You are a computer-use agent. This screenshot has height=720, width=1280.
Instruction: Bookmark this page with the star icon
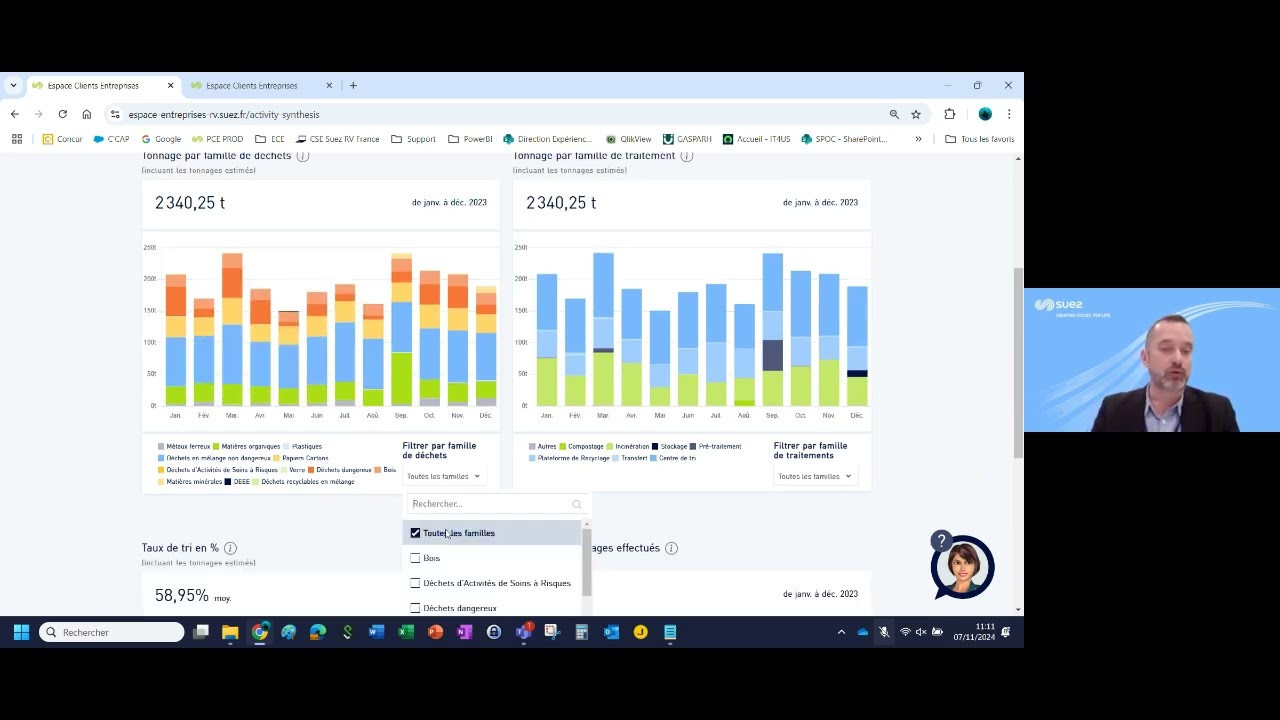tap(916, 114)
